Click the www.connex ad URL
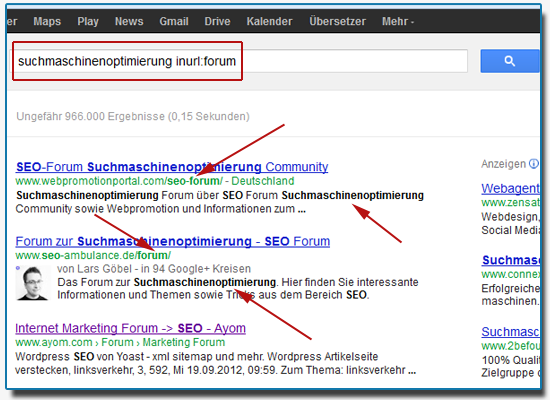The image size is (550, 400). tap(510, 274)
